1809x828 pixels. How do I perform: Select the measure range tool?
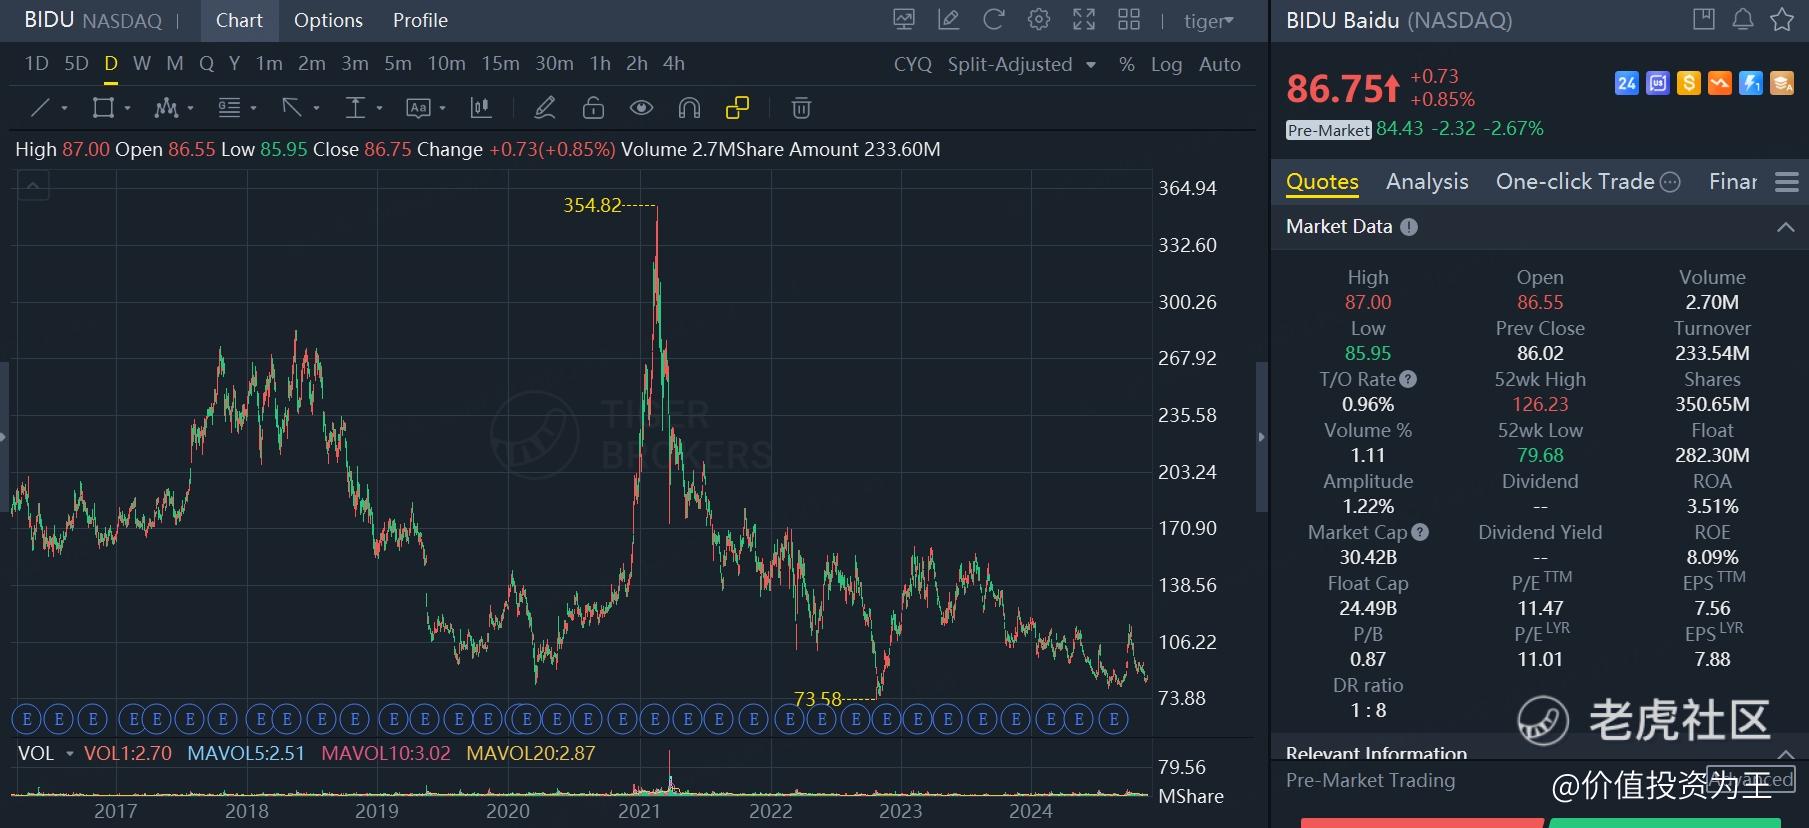coord(355,108)
